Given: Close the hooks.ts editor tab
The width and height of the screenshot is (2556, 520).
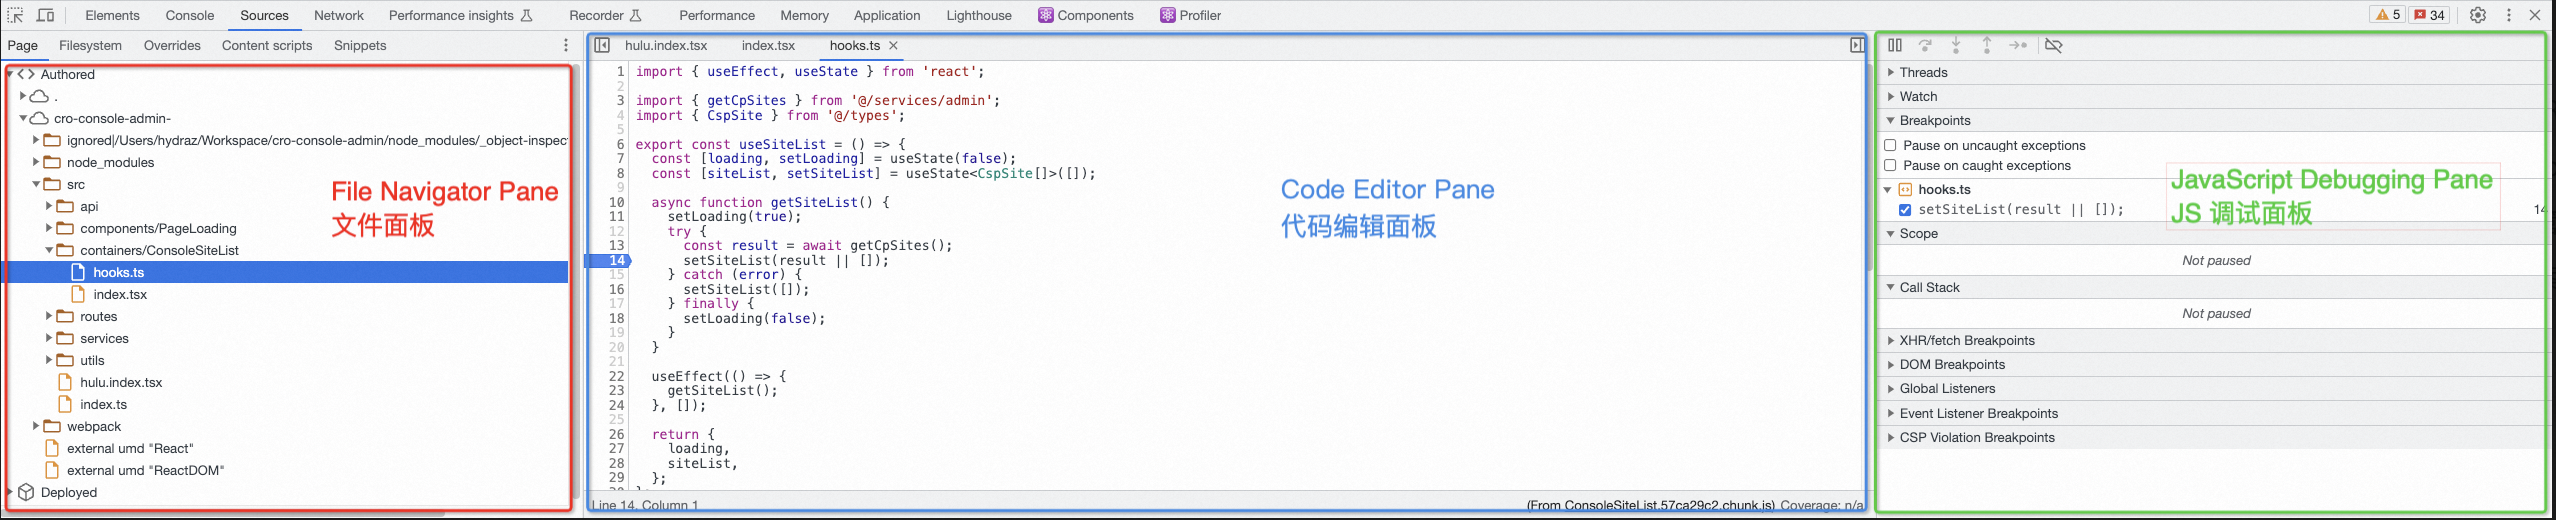Looking at the screenshot, I should tap(894, 45).
